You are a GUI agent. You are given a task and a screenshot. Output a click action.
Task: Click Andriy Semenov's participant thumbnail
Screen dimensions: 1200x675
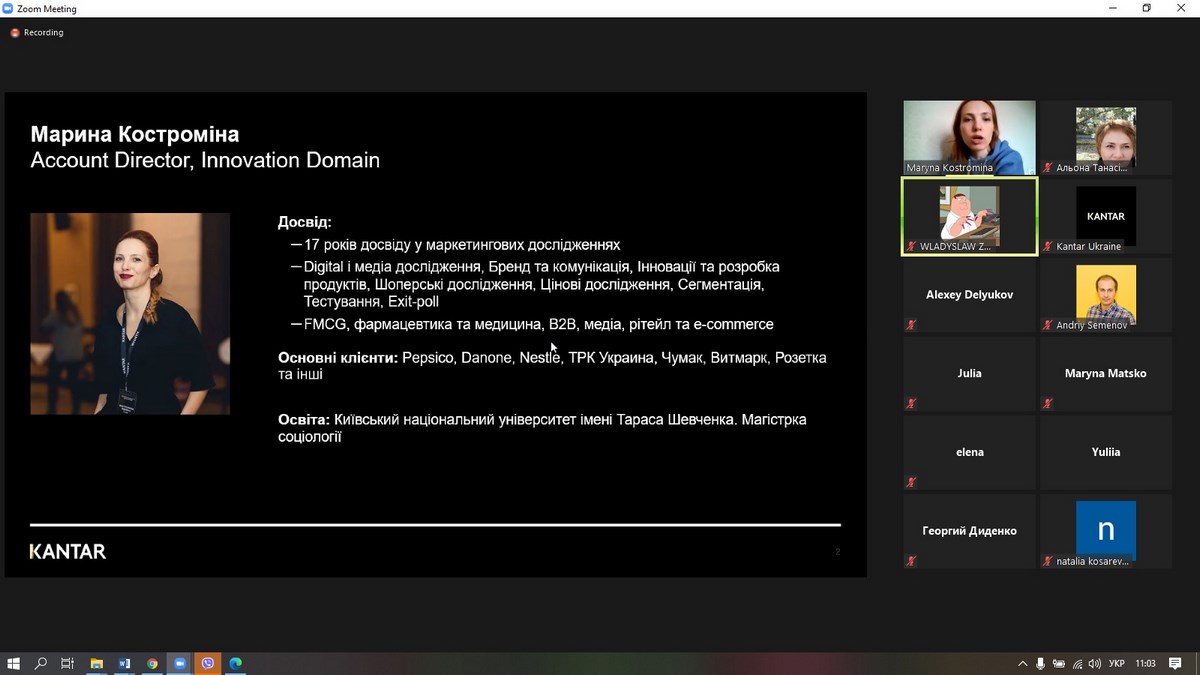pyautogui.click(x=1105, y=295)
